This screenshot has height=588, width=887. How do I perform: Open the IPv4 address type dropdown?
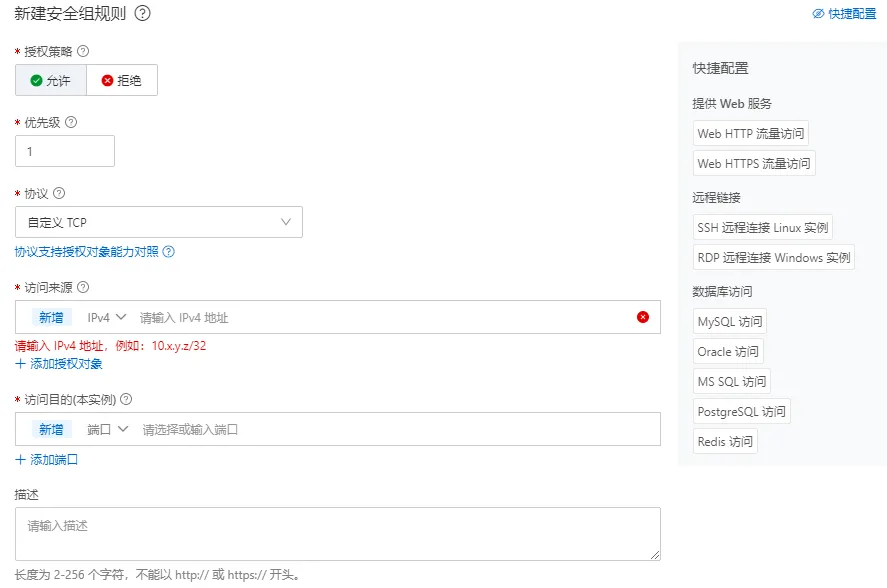[105, 316]
